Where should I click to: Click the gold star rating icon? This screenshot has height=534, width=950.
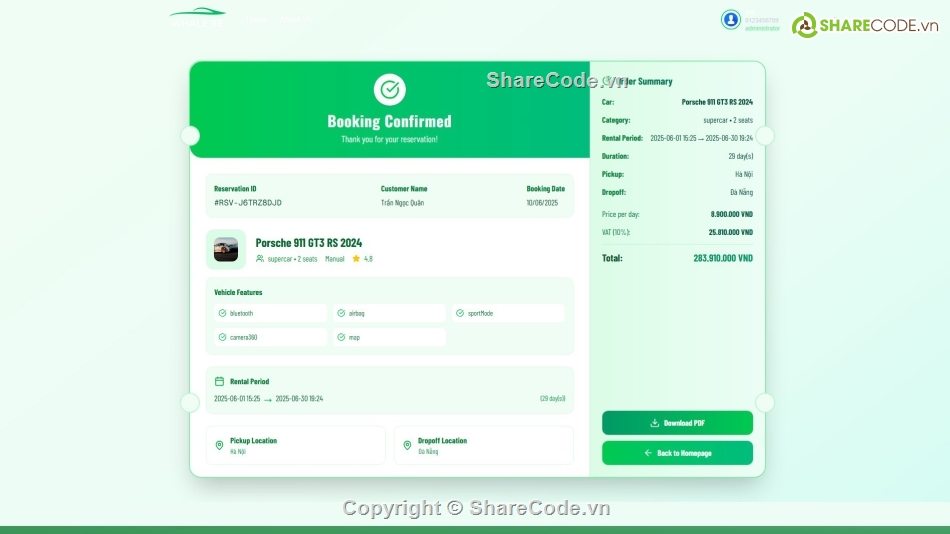[x=356, y=259]
